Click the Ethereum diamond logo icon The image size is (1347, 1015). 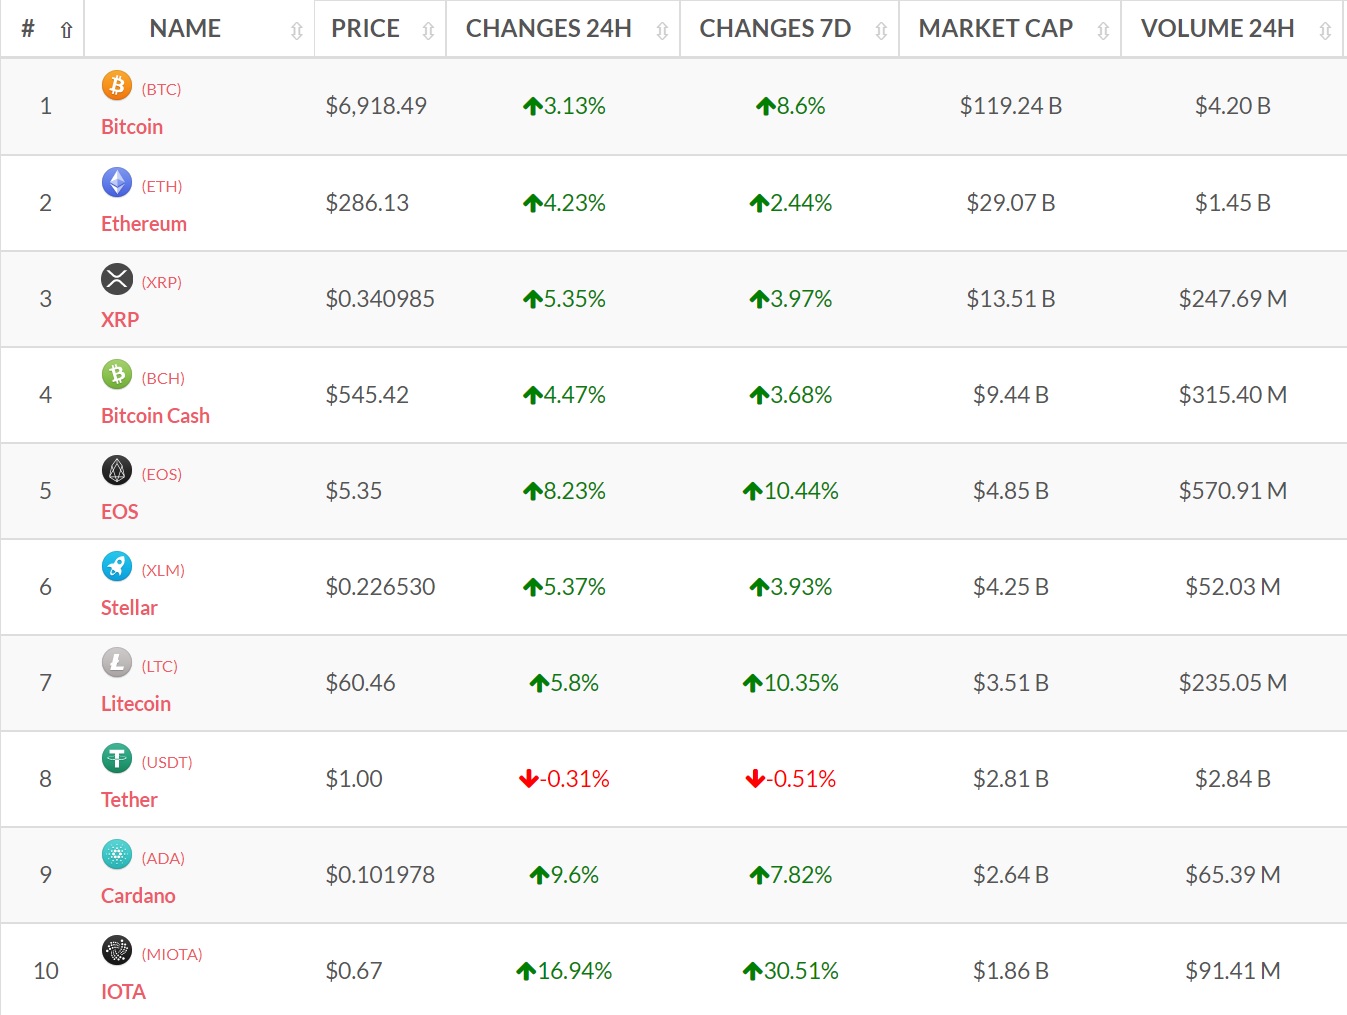coord(117,182)
